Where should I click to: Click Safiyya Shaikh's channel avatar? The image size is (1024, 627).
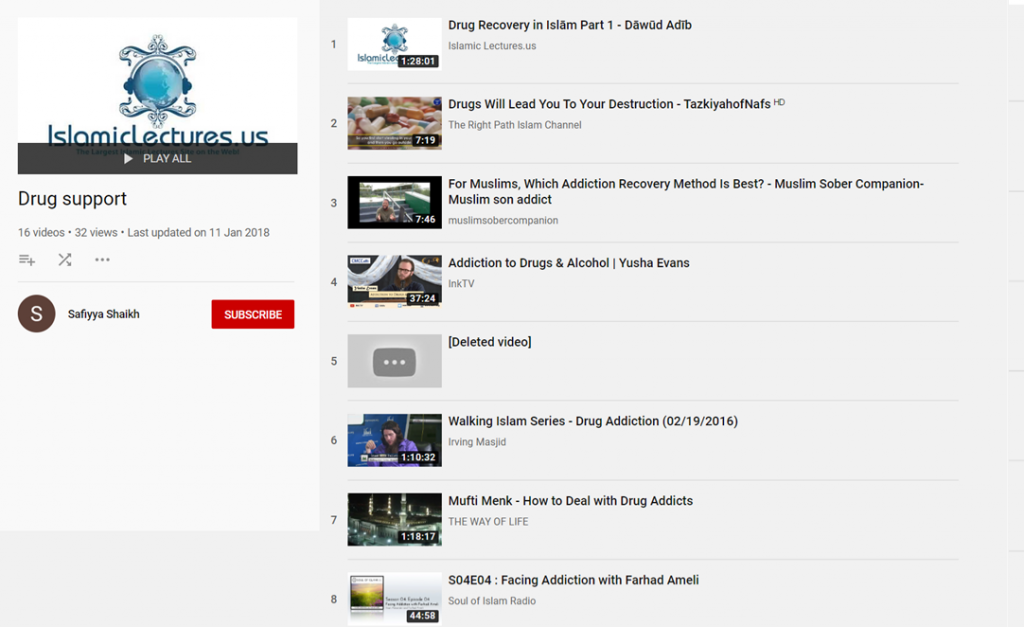pos(37,314)
